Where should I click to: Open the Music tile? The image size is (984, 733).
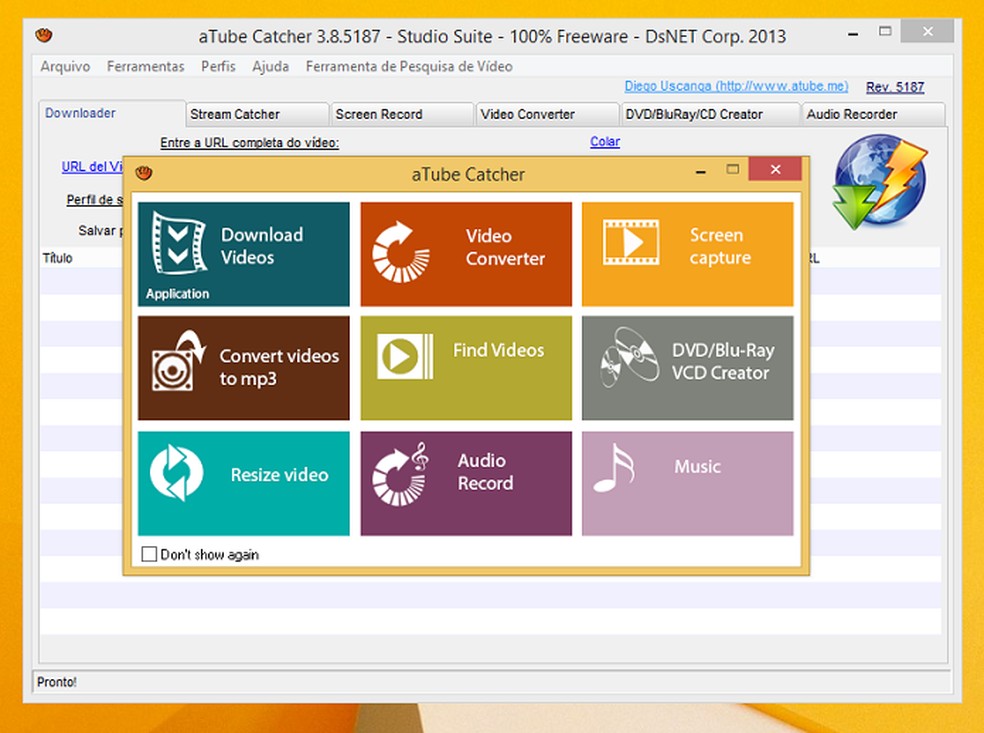pyautogui.click(x=687, y=483)
